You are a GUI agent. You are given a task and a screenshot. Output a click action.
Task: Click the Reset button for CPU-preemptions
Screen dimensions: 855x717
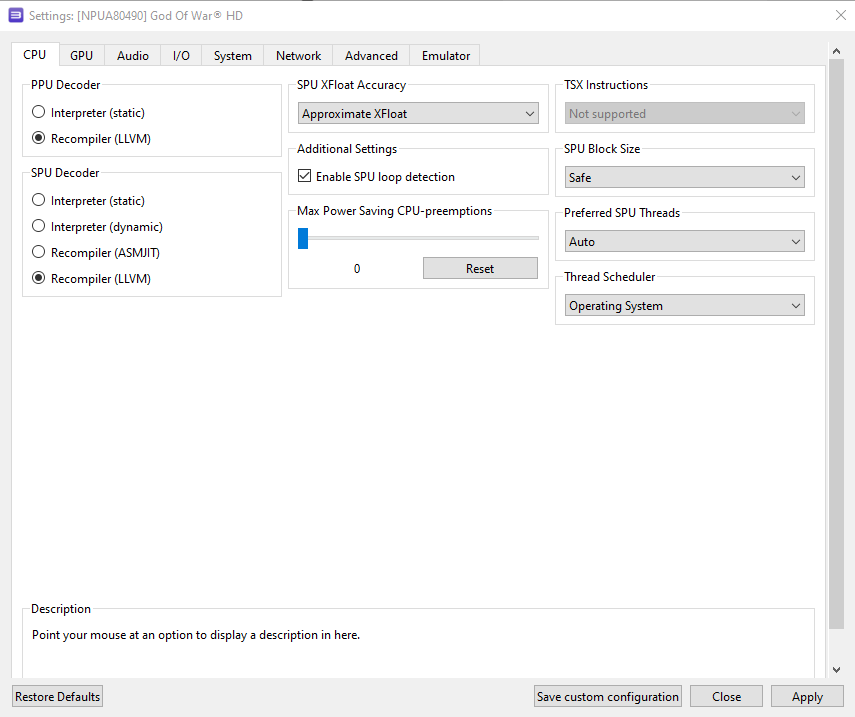[480, 268]
